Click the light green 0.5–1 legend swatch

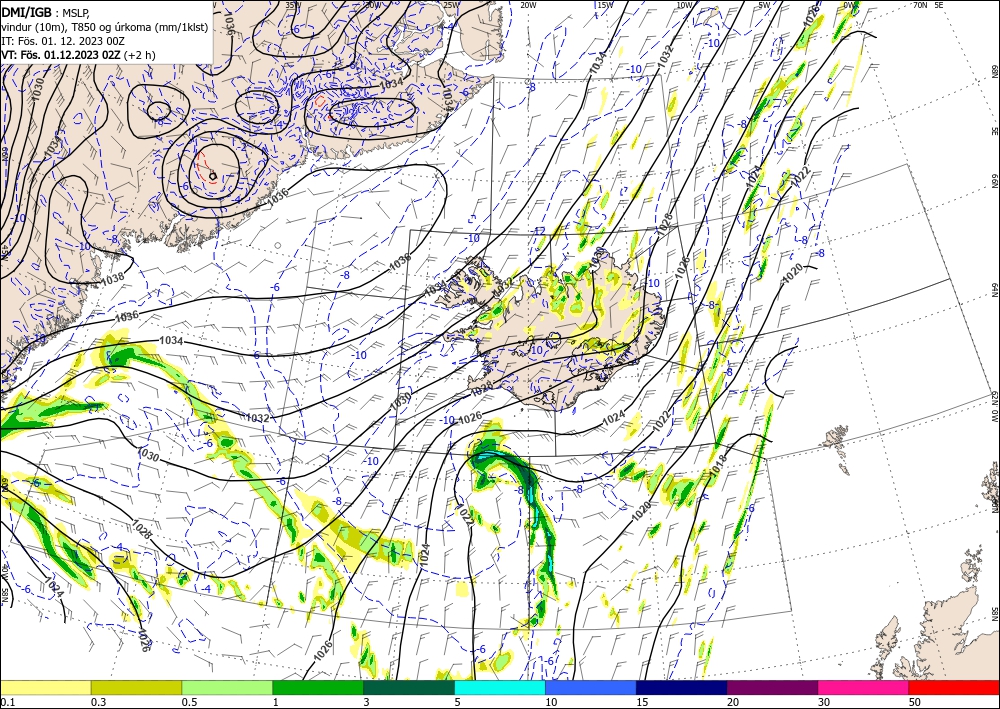click(227, 687)
